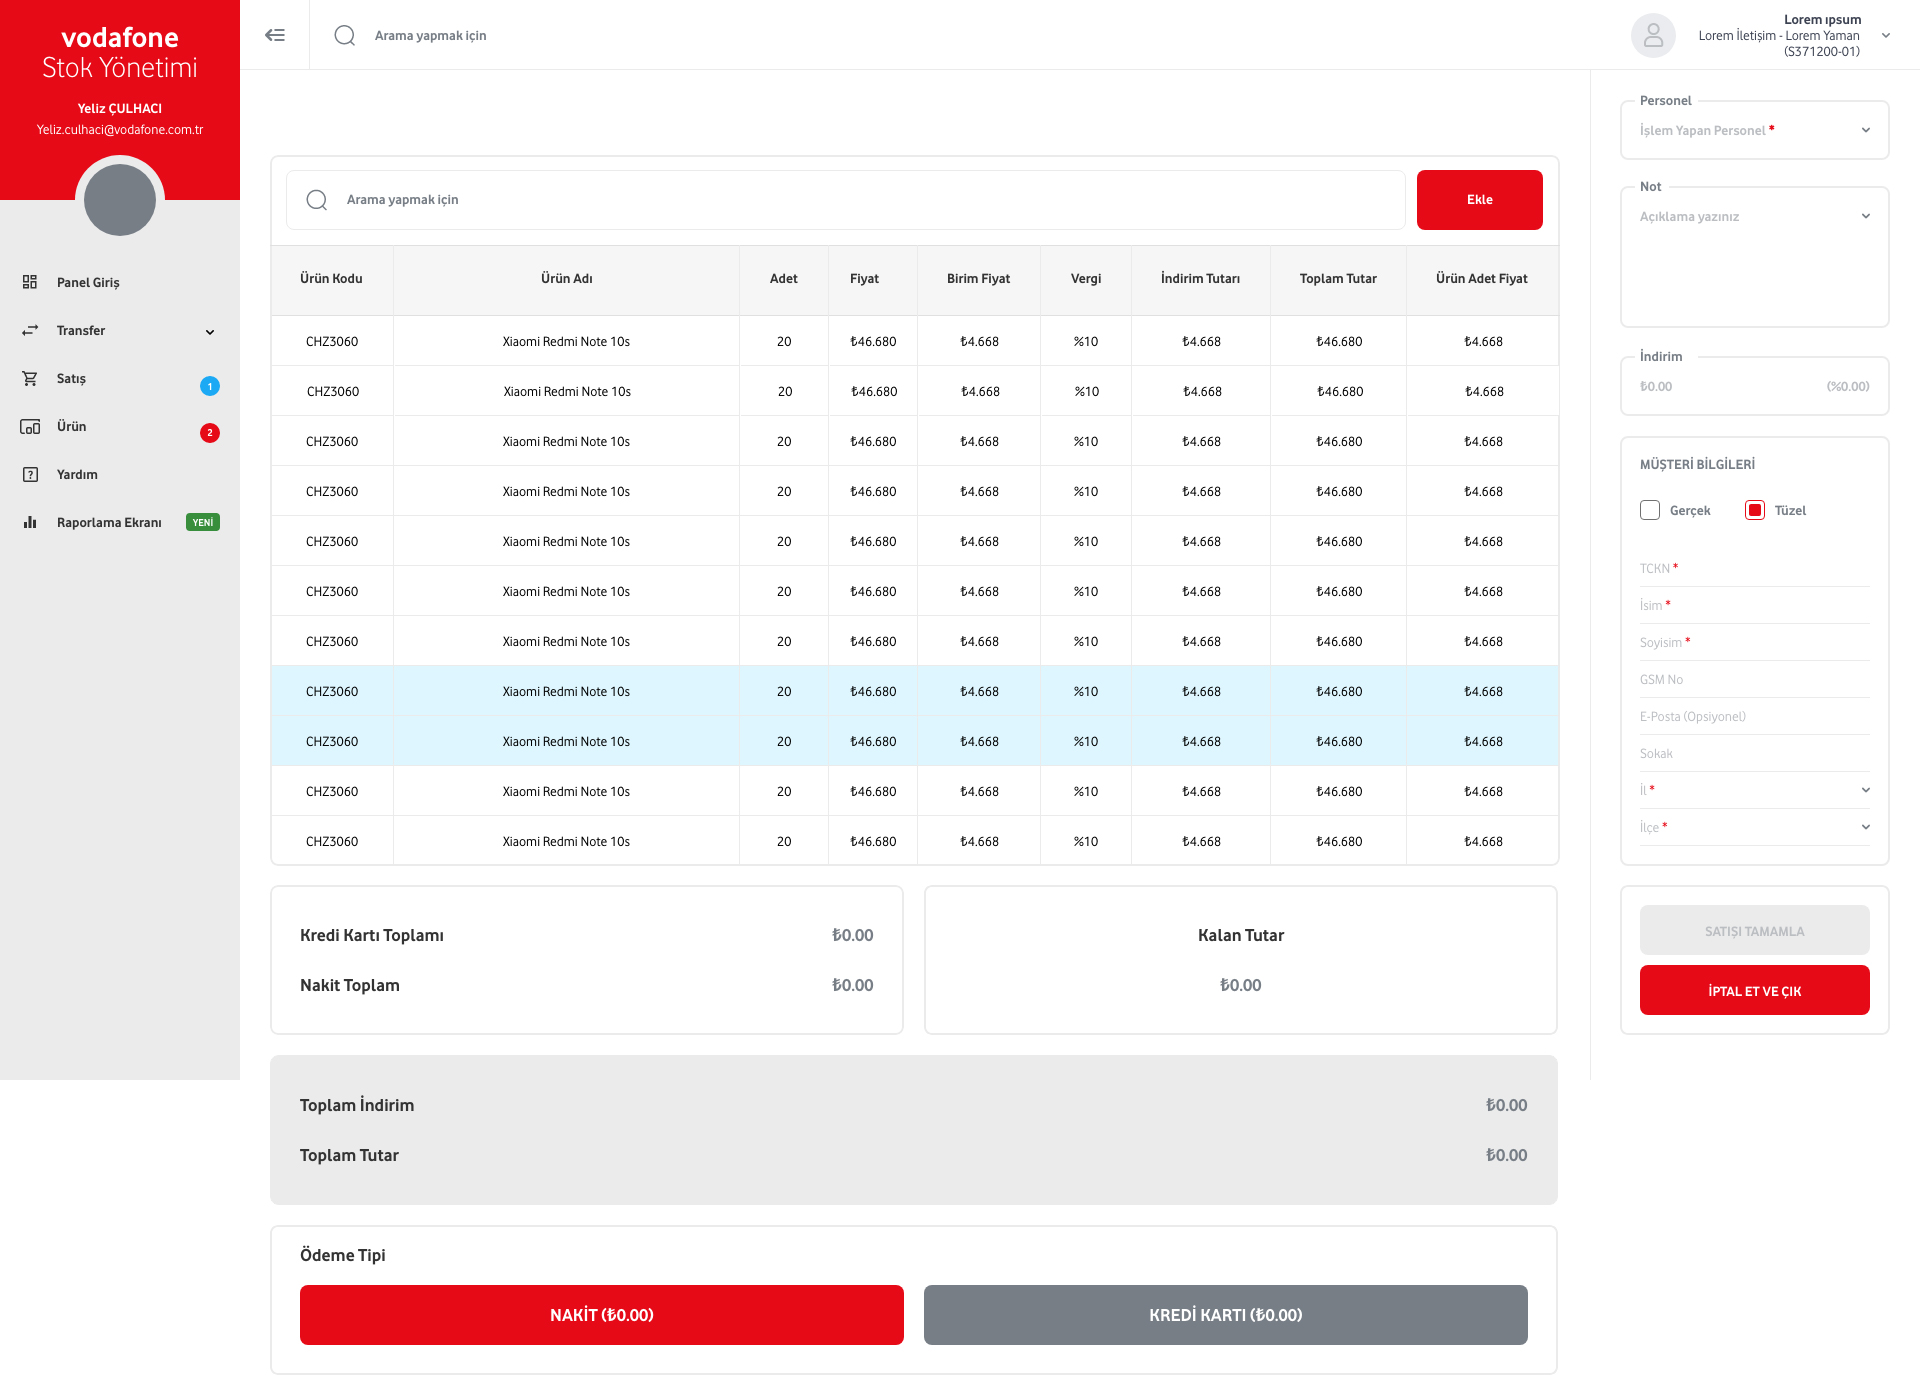
Task: Click the red Ürün notification badge
Action: 210,433
